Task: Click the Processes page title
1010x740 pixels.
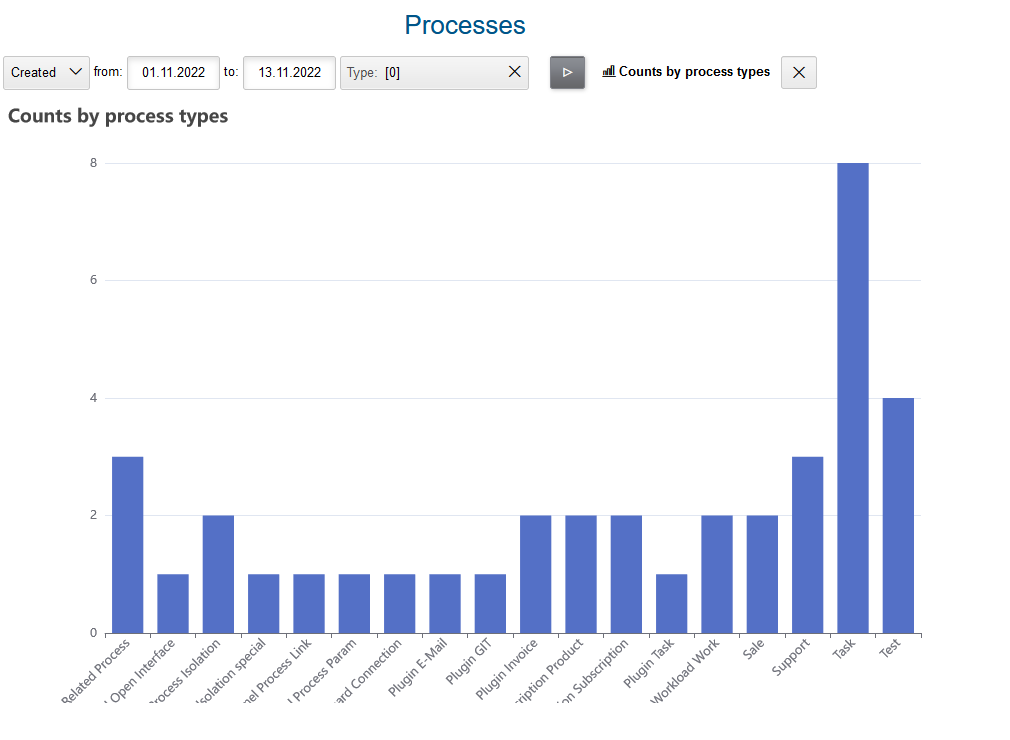Action: [465, 25]
